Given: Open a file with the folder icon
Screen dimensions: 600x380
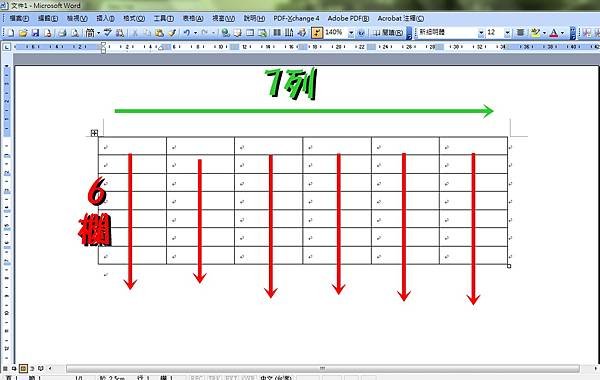Looking at the screenshot, I should click(23, 33).
